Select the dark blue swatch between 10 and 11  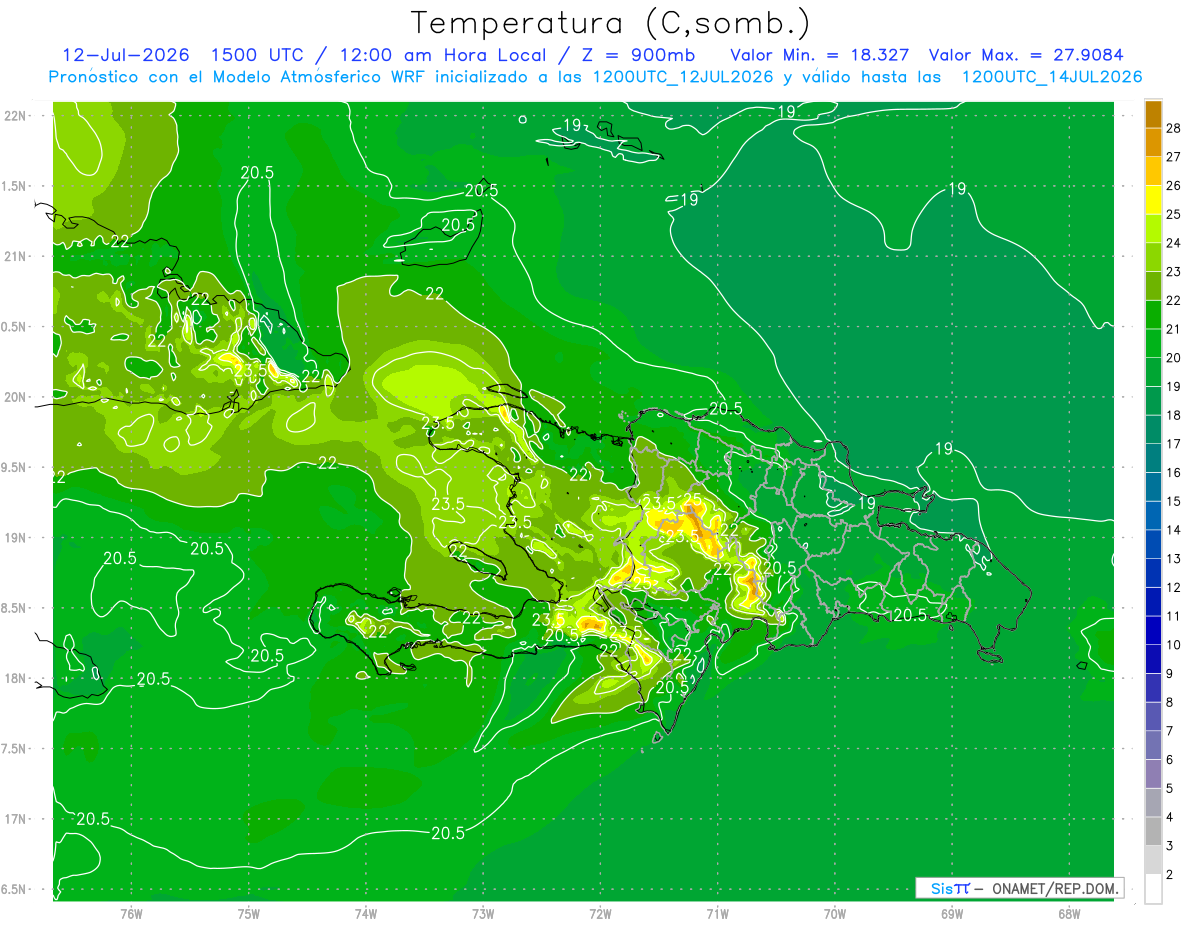tap(1153, 630)
